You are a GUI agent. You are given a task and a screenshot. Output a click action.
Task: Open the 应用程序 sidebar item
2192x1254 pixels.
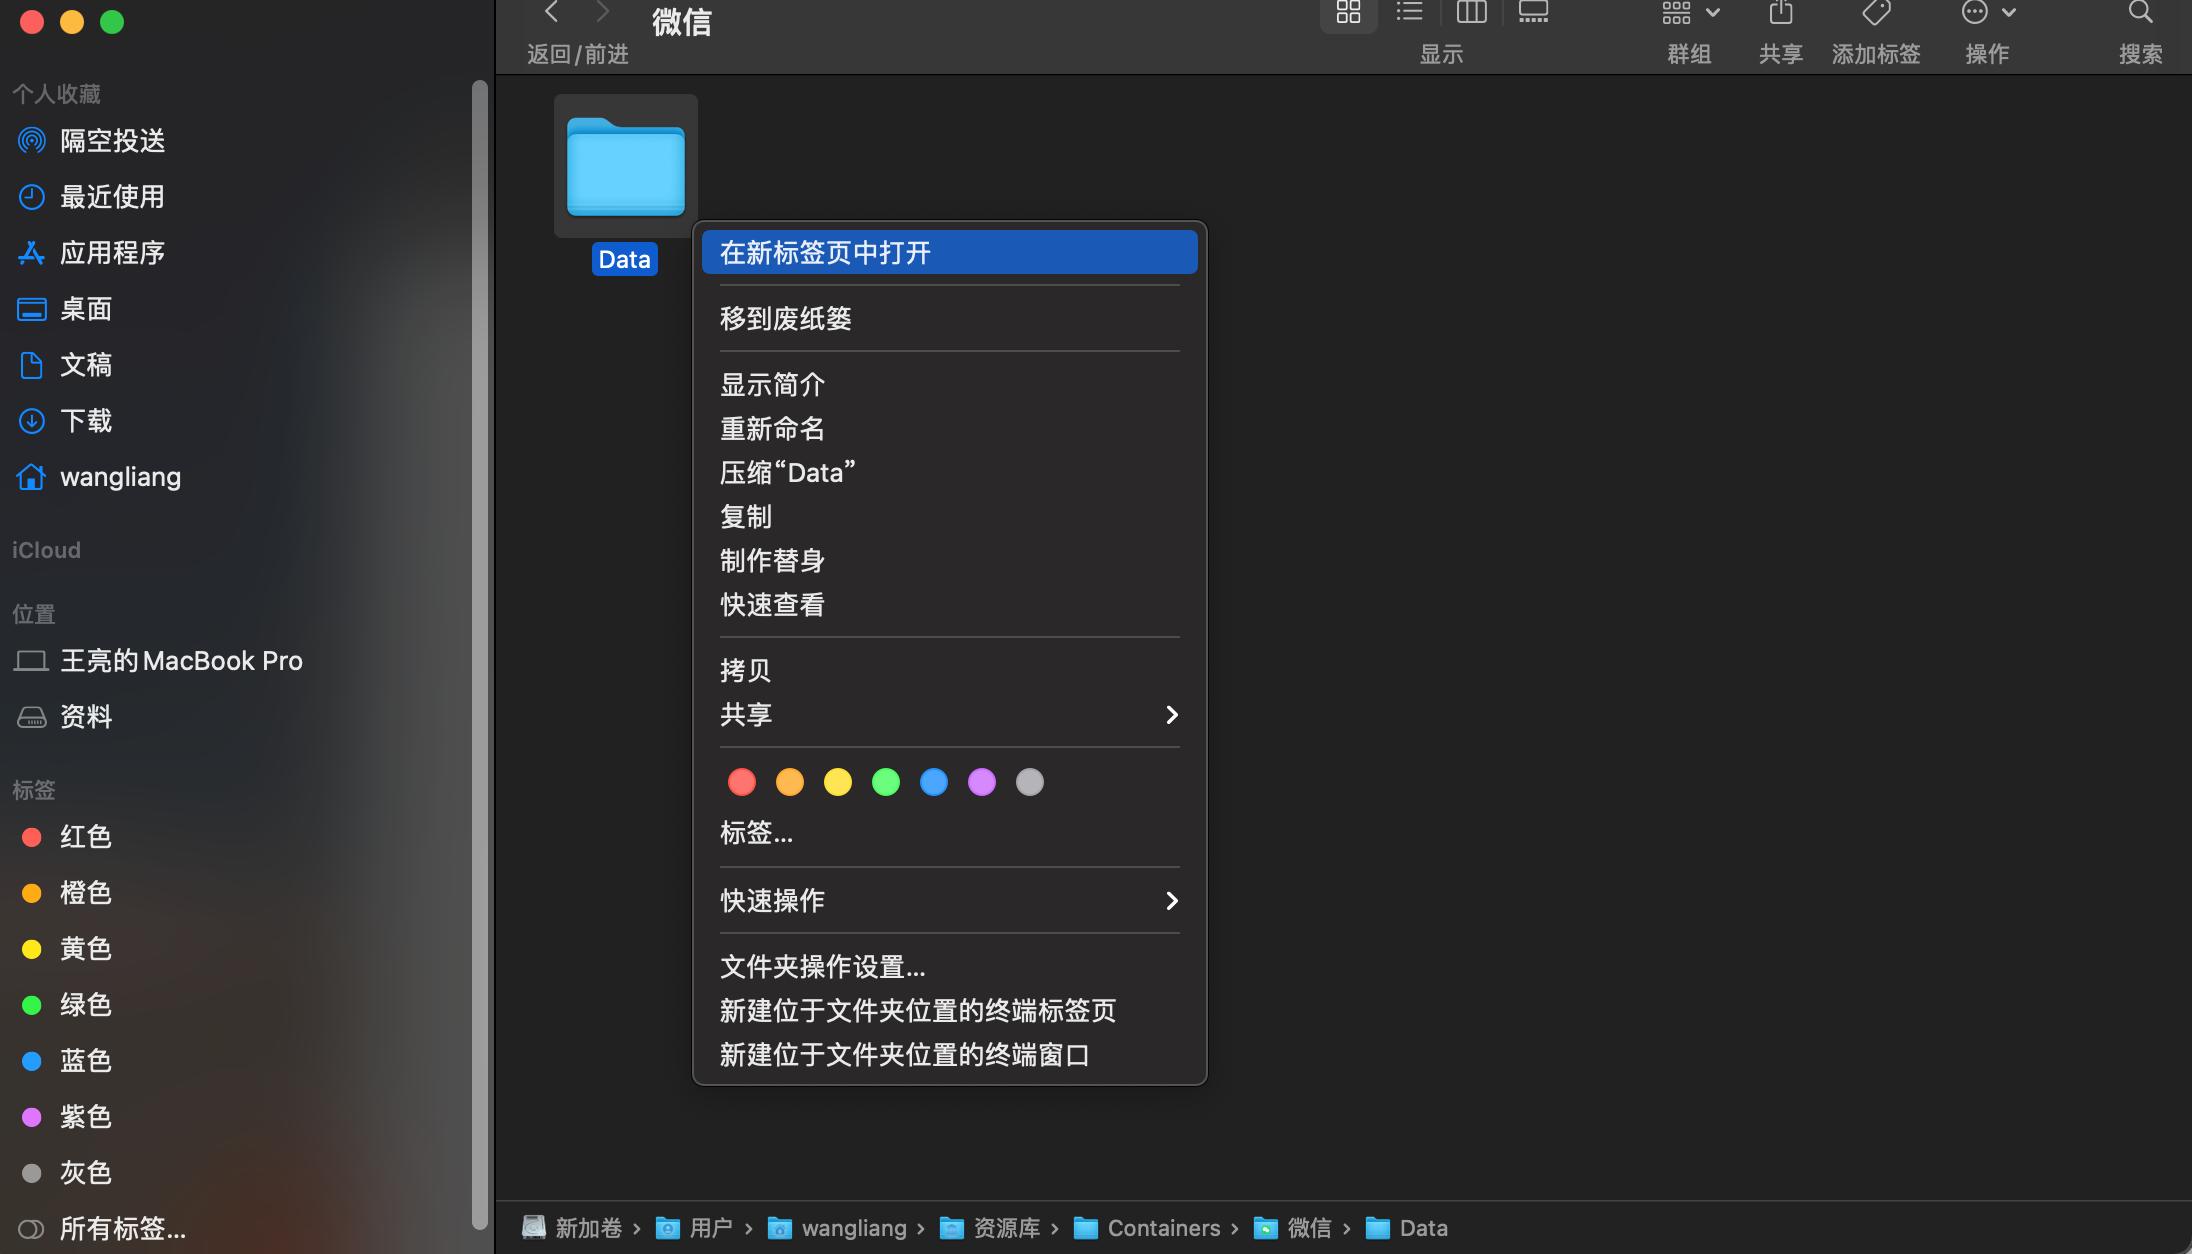[x=113, y=253]
